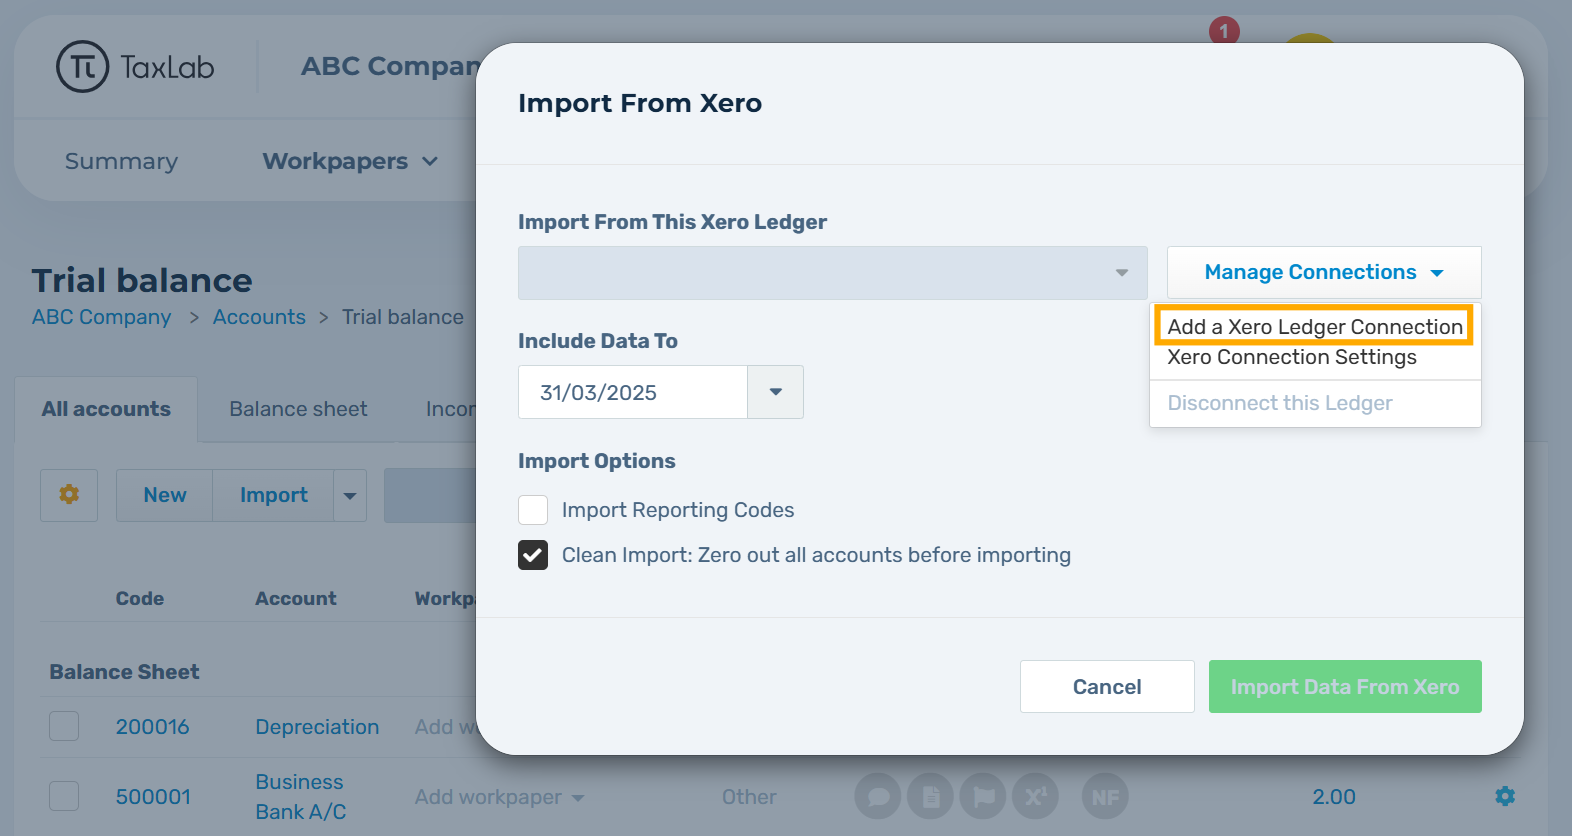
Task: Uncheck Clean Import zero out accounts option
Action: point(533,555)
